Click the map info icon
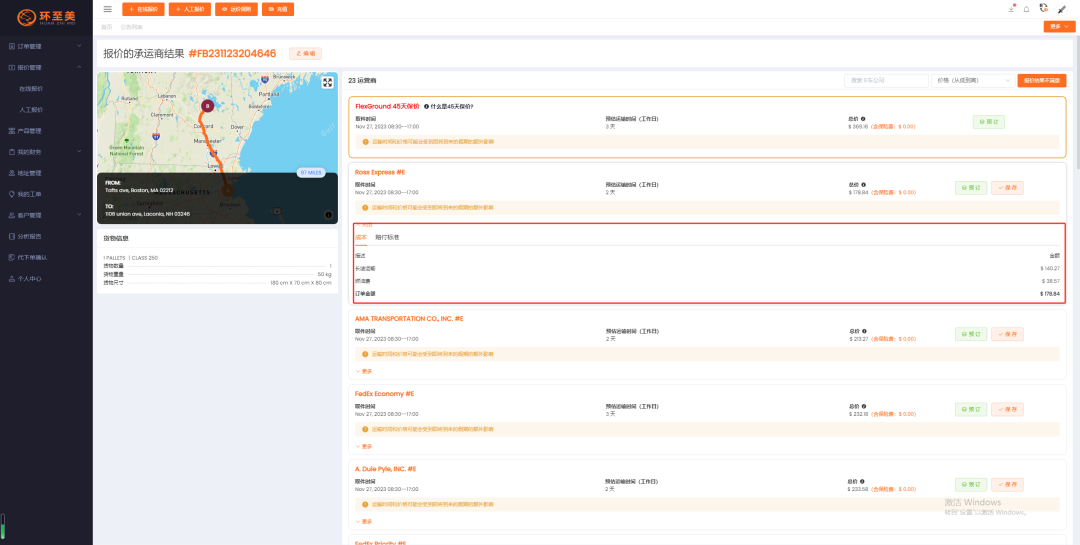 coord(329,215)
